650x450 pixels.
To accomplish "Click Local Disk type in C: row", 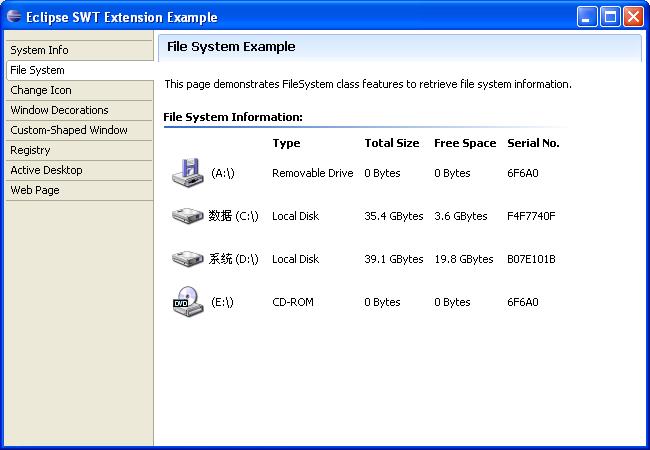I will [x=295, y=216].
